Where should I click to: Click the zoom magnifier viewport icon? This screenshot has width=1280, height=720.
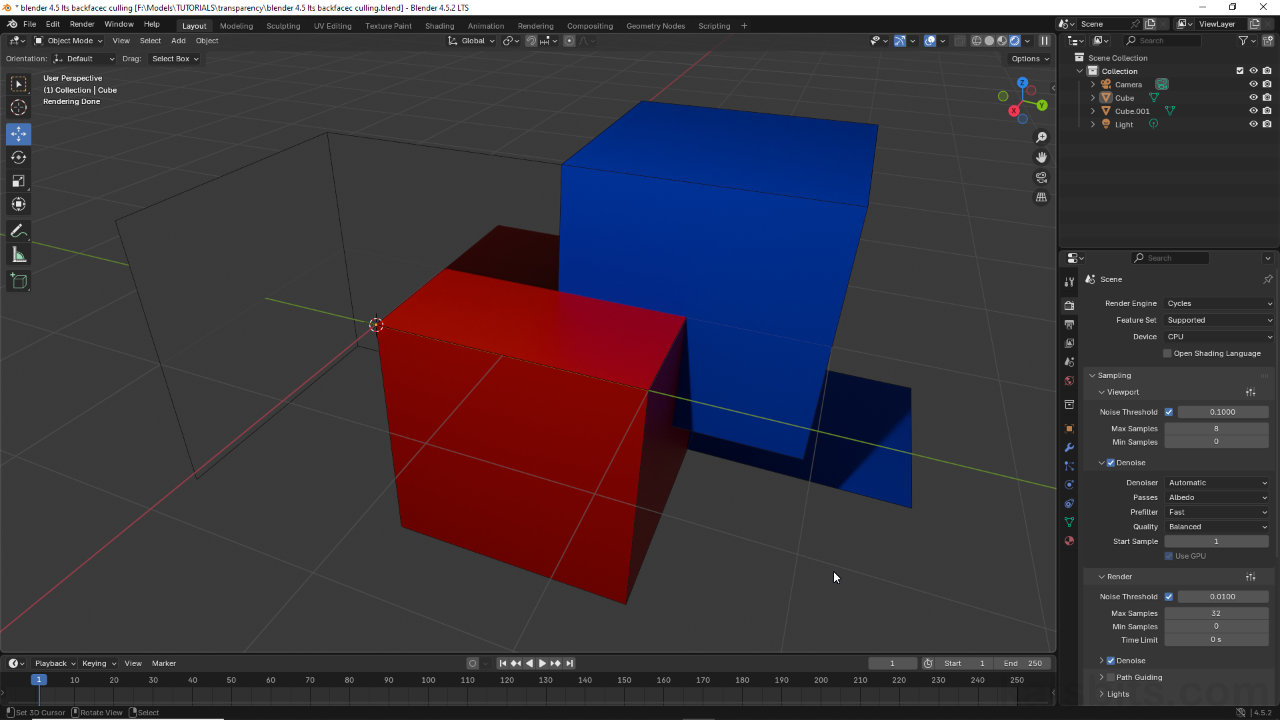[1041, 137]
